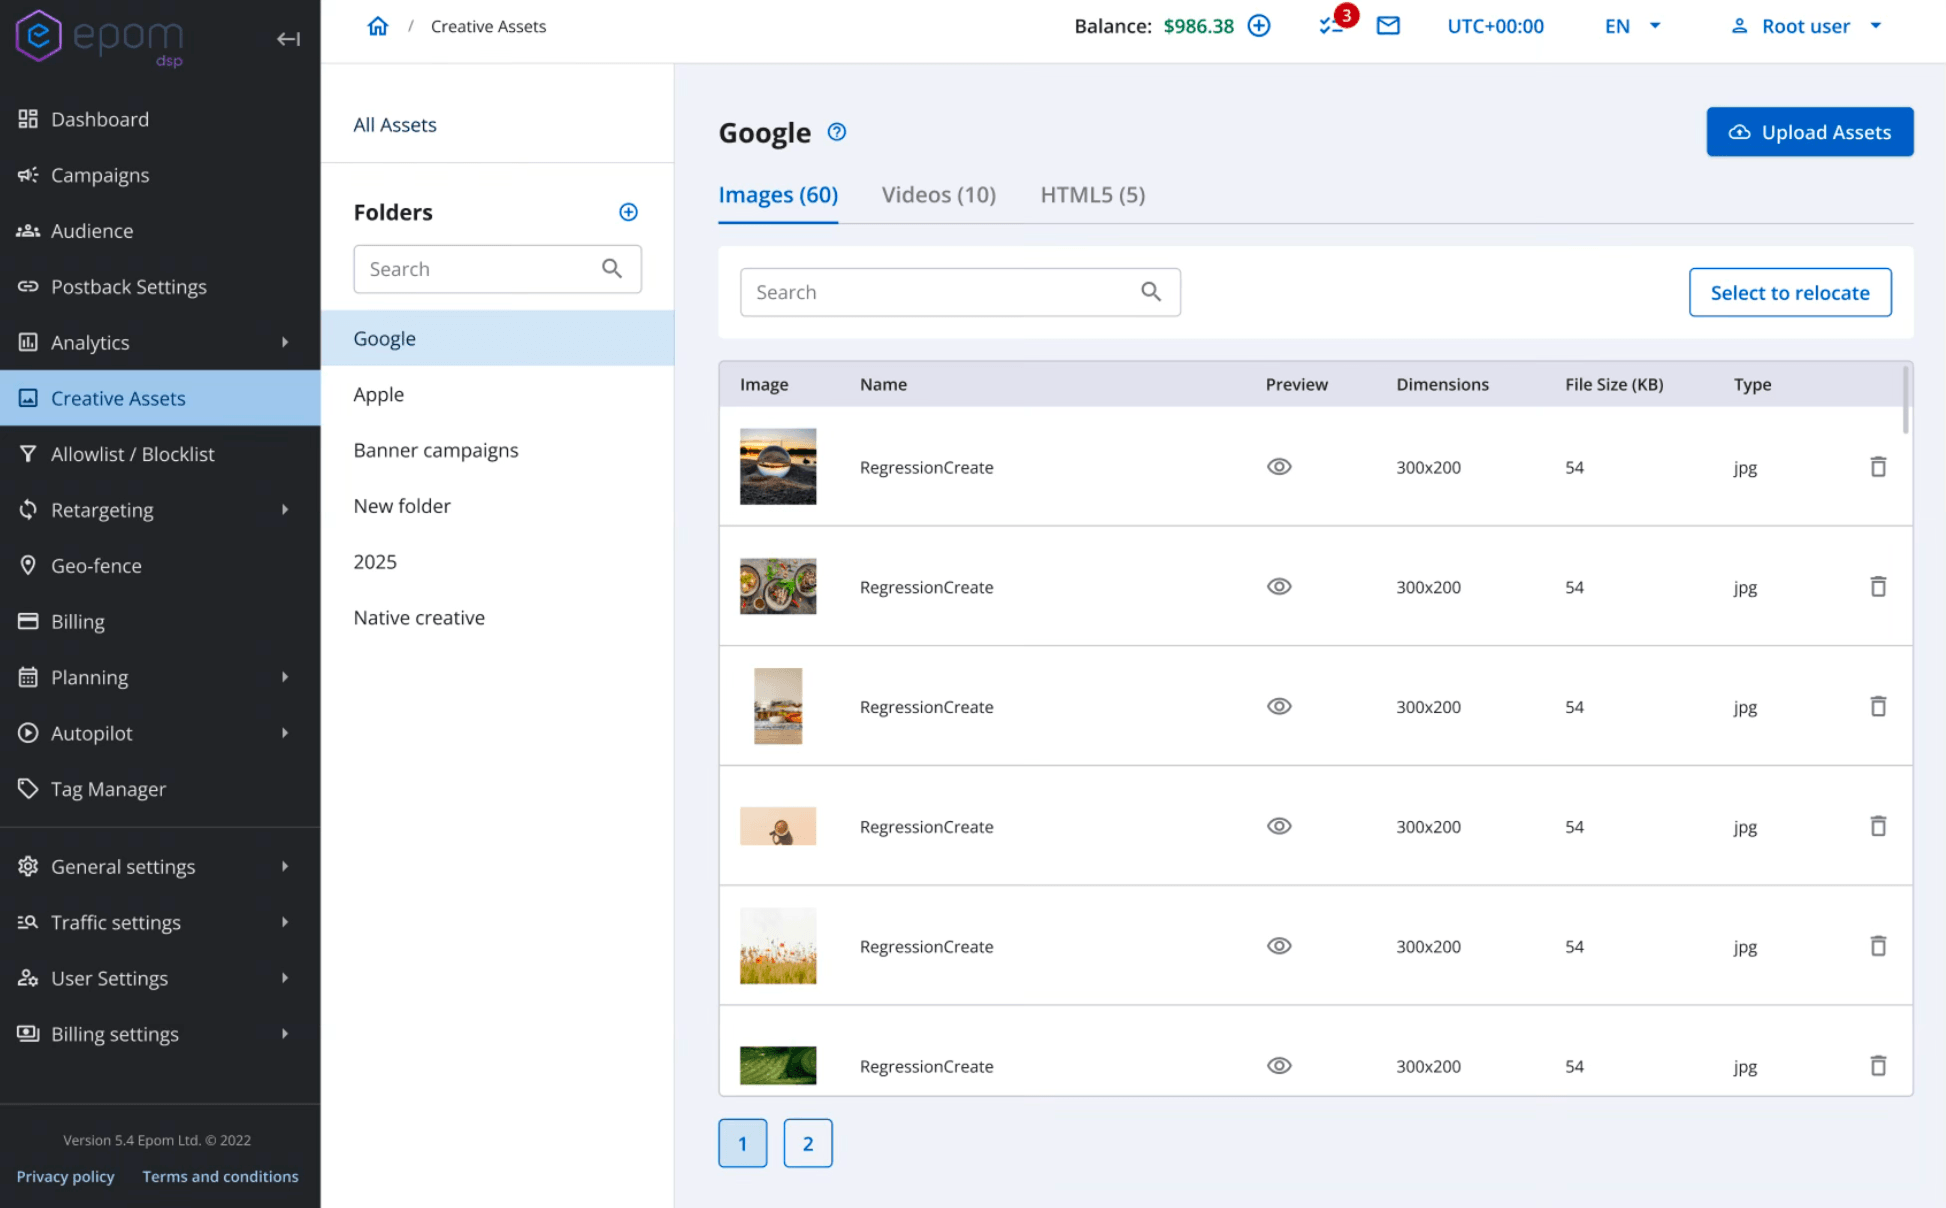This screenshot has width=1946, height=1208.
Task: Select Creative Assets in the sidebar
Action: [x=160, y=398]
